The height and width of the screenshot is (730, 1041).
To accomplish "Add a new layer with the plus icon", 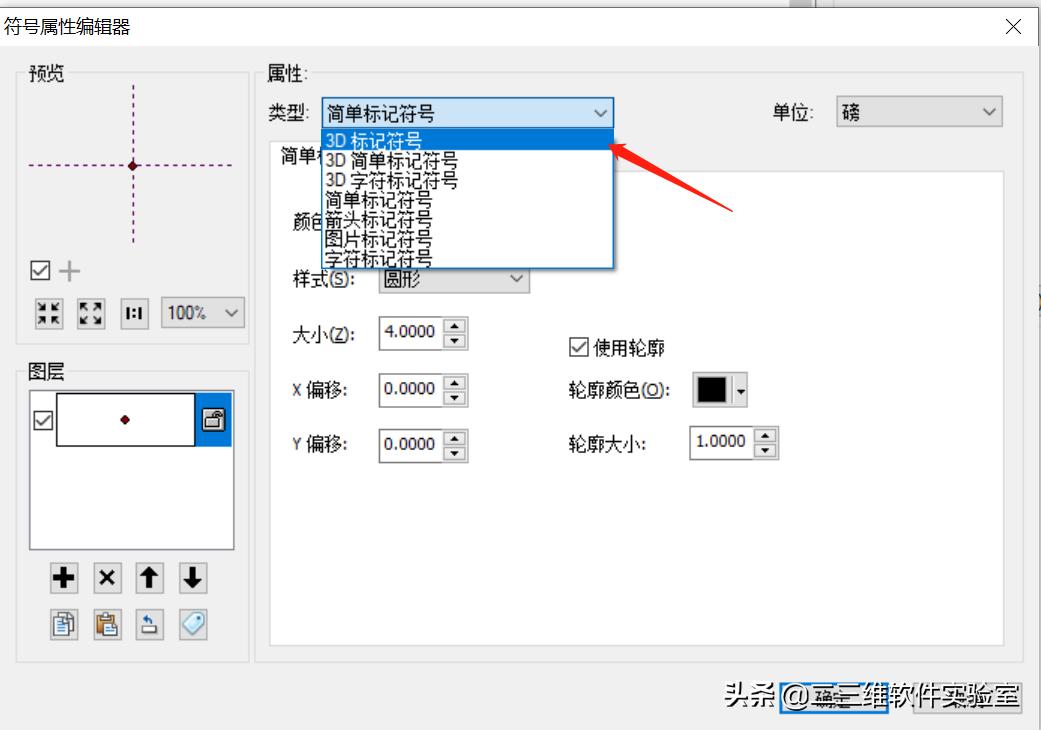I will pos(63,578).
